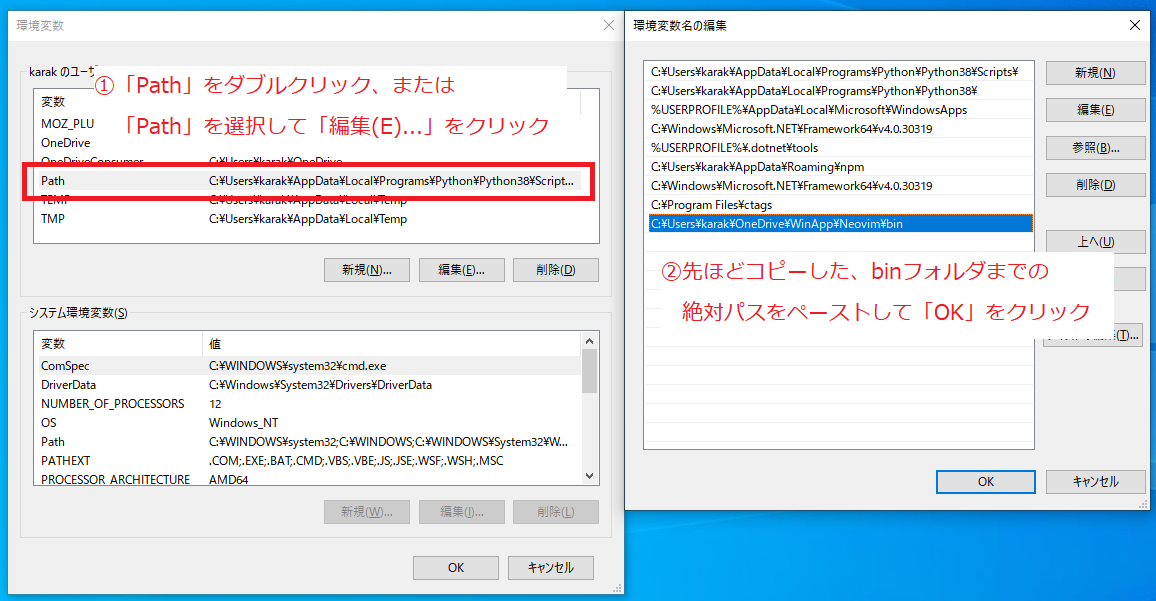
Task: Click OK in the environment variables dialog
Action: [455, 567]
